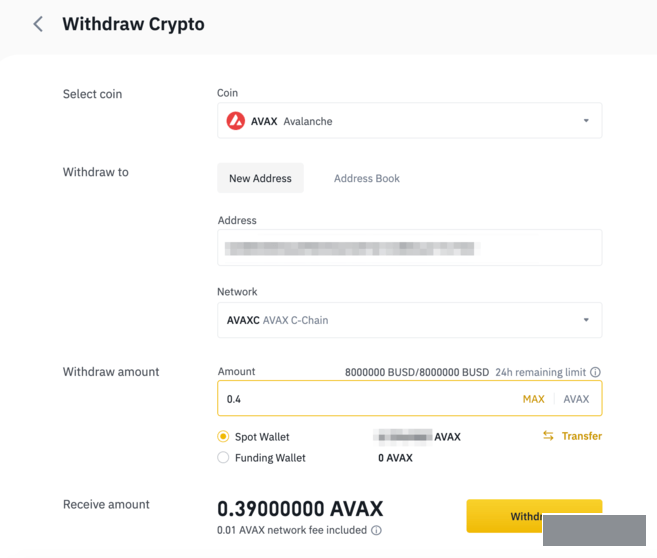Viewport: 657px width, 558px height.
Task: Click the Amount input showing 0.4
Action: click(x=360, y=399)
